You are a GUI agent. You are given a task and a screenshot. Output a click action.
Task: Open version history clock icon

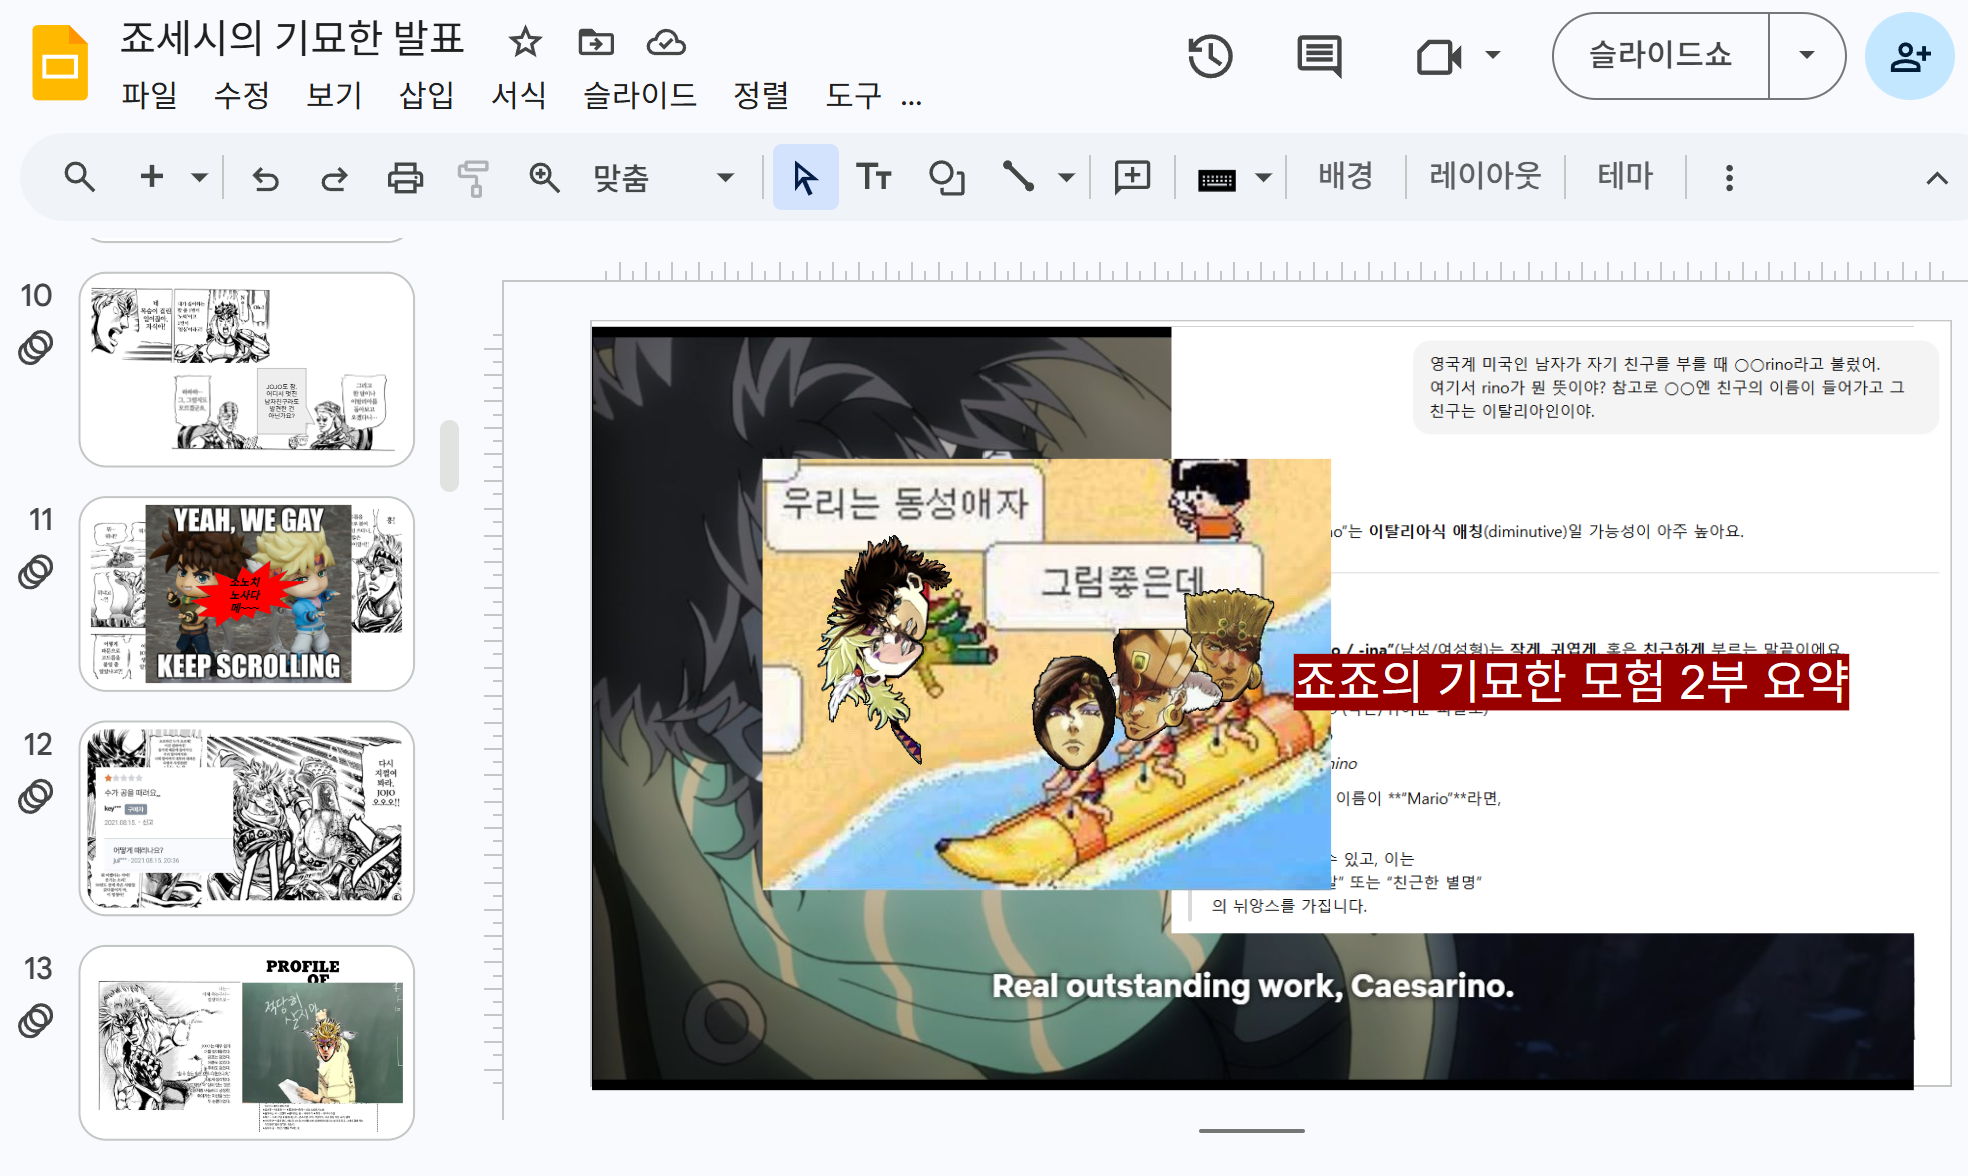point(1210,56)
